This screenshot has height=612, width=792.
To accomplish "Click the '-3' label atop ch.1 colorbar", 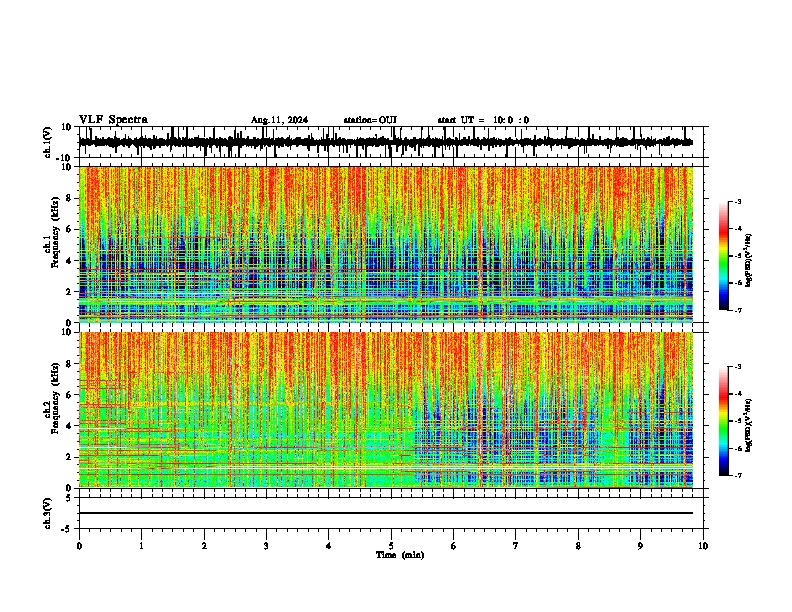I will point(737,201).
